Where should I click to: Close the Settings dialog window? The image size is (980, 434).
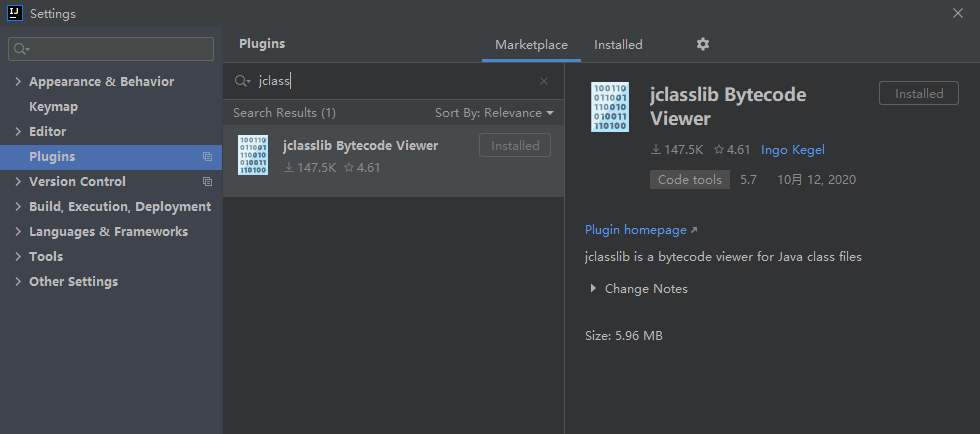point(958,13)
